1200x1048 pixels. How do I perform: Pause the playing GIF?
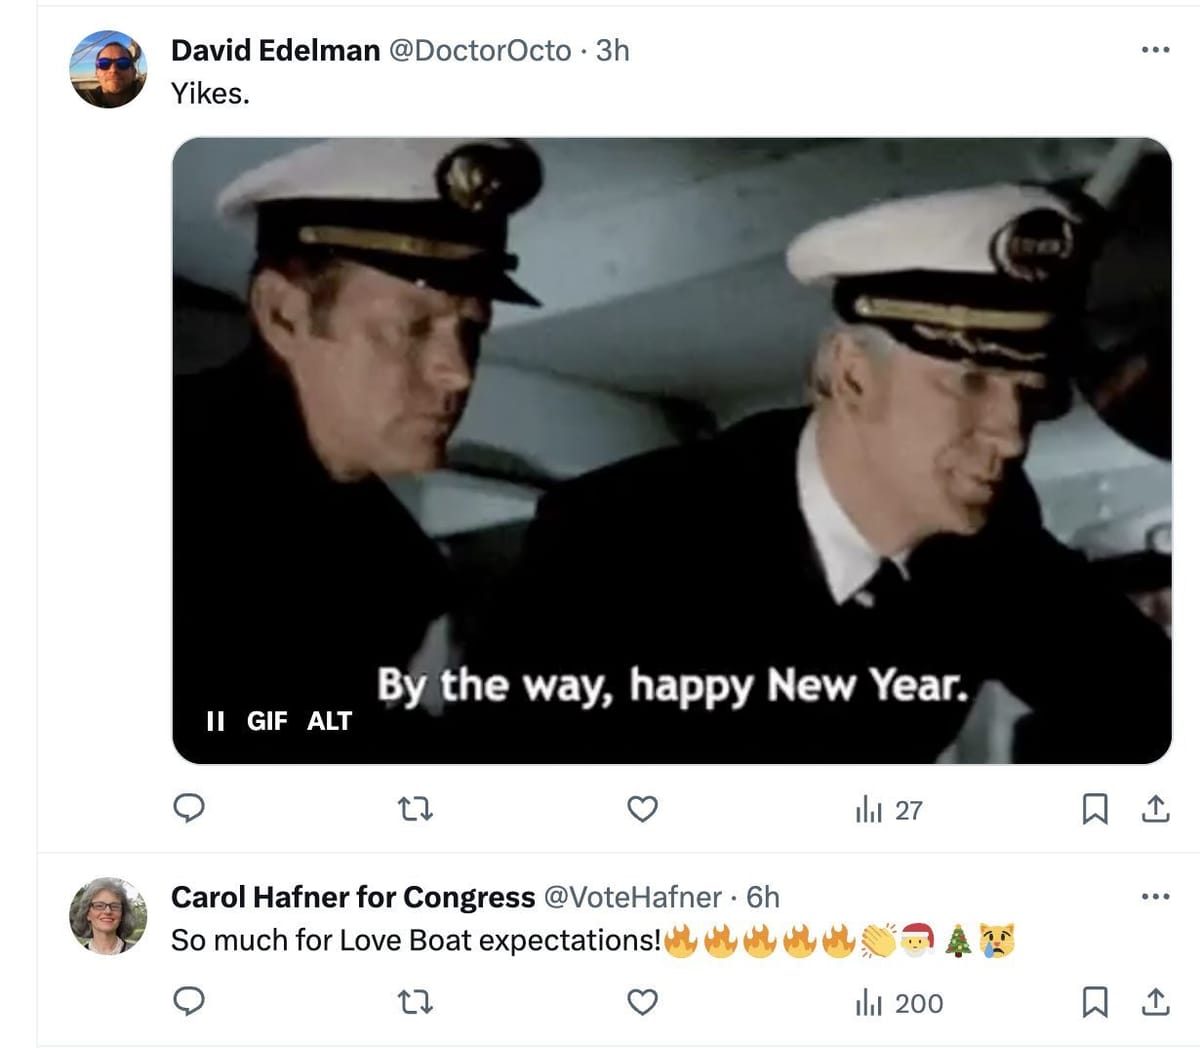[215, 721]
